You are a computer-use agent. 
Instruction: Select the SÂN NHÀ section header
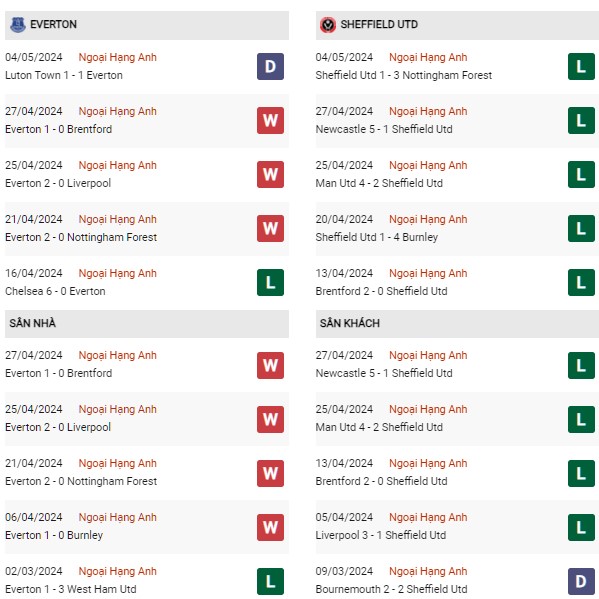point(147,324)
